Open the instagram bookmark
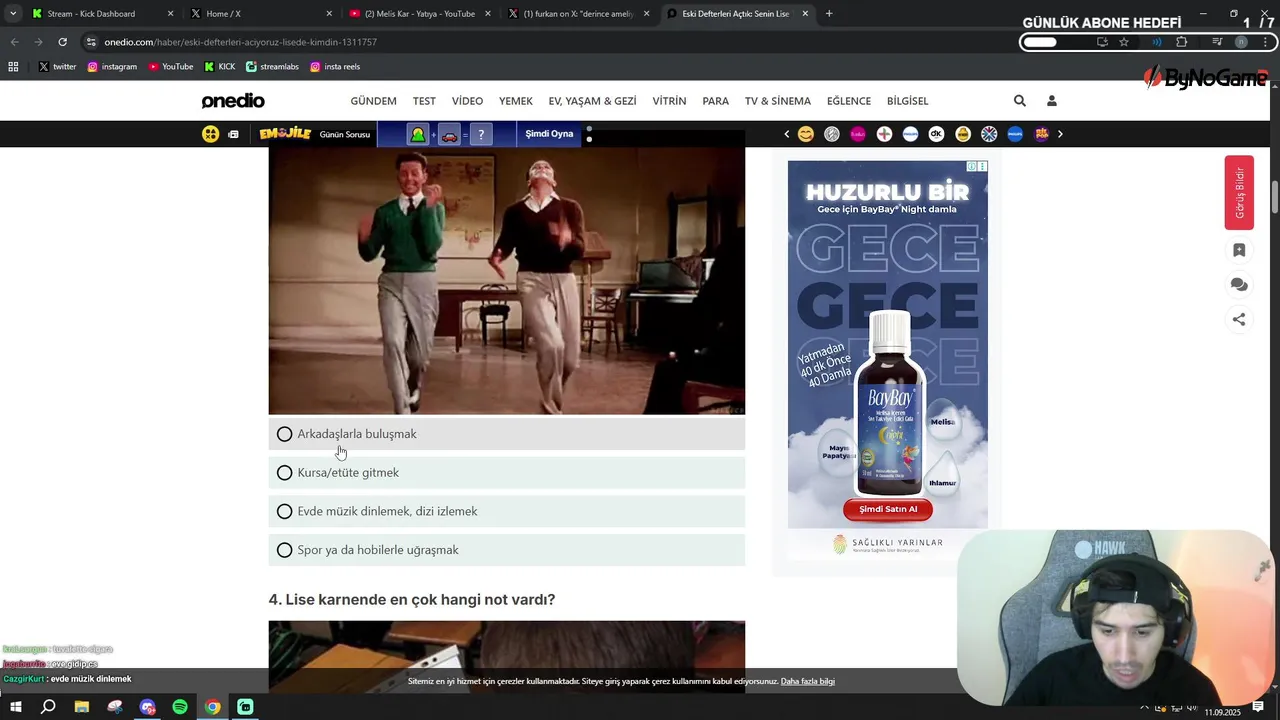The width and height of the screenshot is (1280, 720). click(112, 67)
